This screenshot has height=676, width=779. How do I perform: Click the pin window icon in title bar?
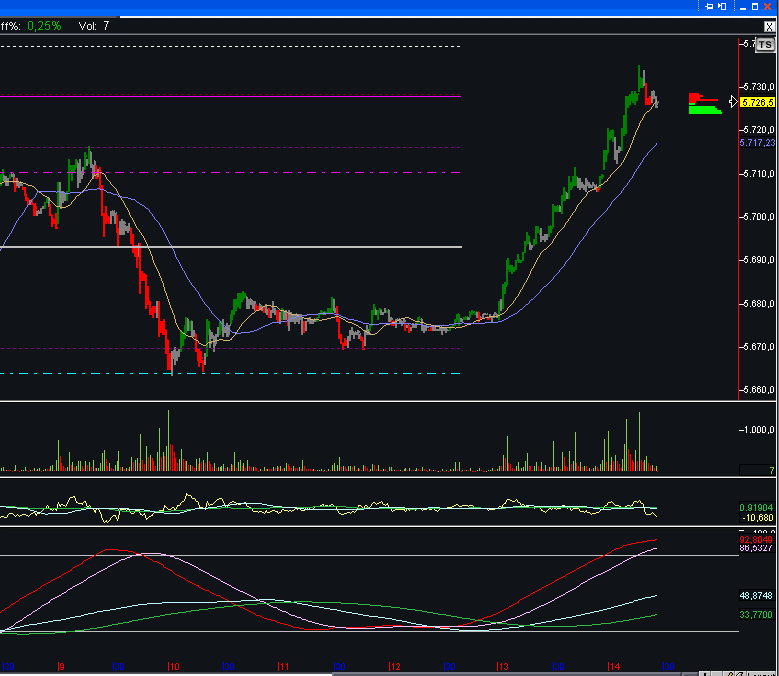(x=709, y=6)
